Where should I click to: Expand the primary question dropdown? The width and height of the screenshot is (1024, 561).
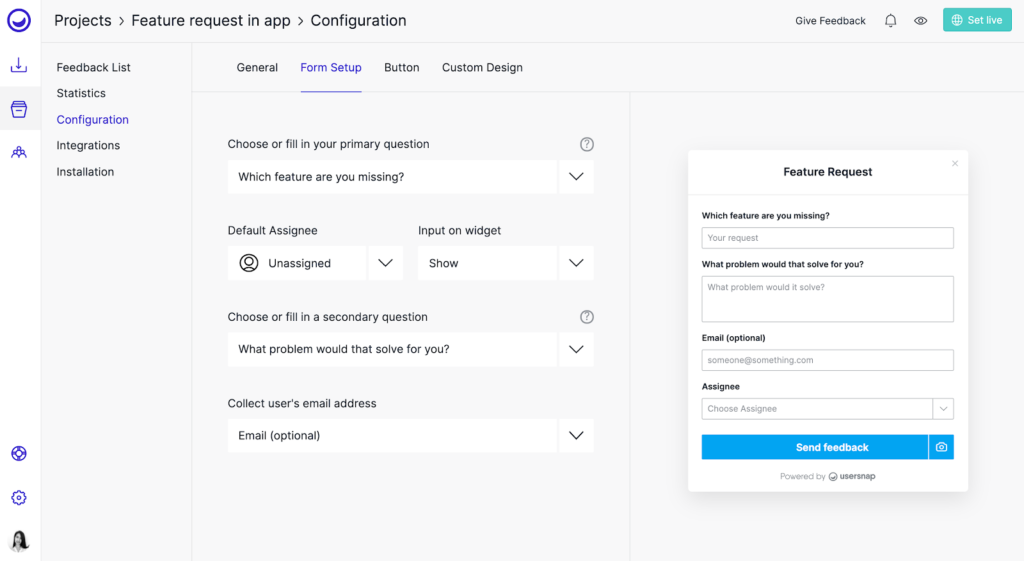576,176
